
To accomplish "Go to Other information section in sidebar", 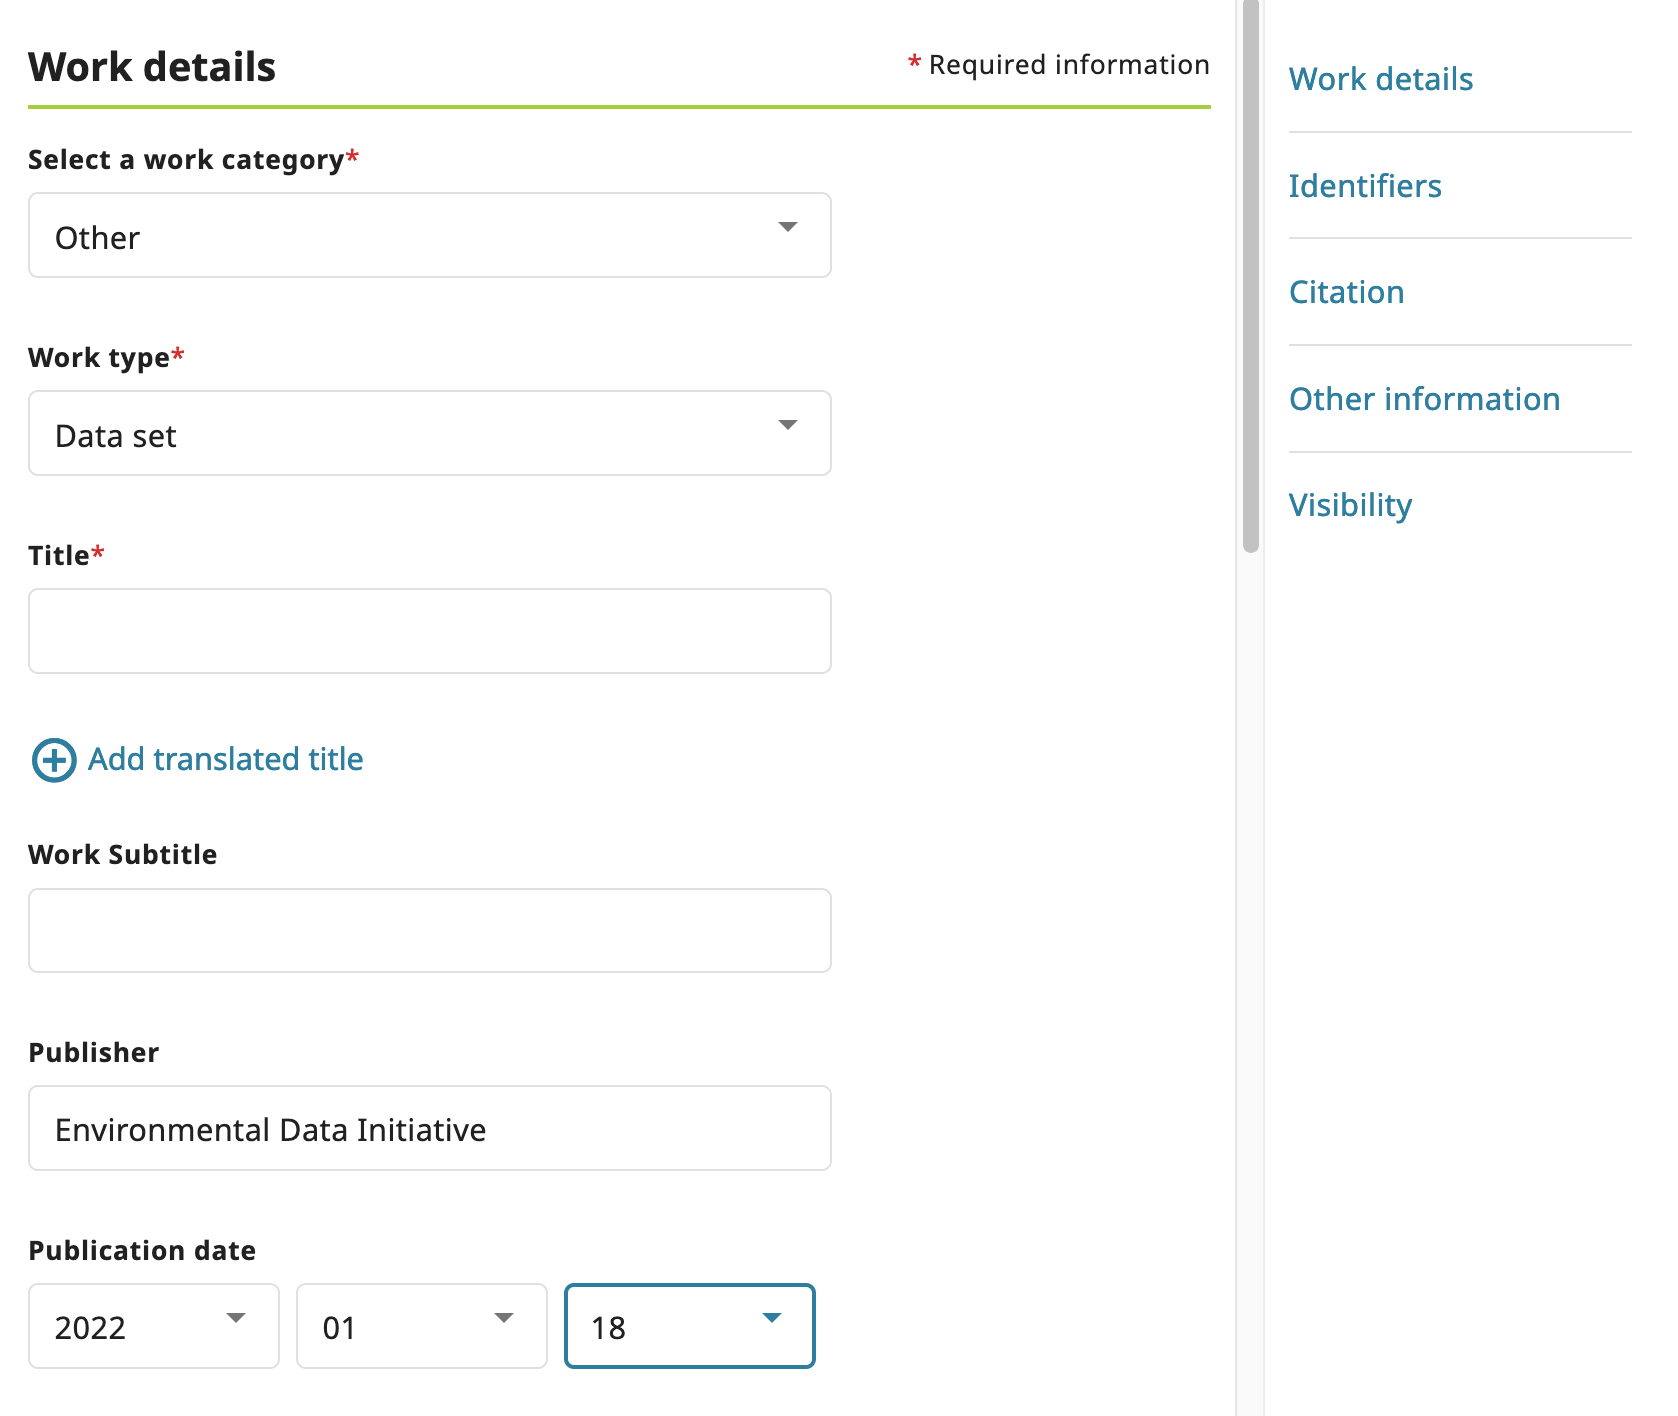I will coord(1424,399).
